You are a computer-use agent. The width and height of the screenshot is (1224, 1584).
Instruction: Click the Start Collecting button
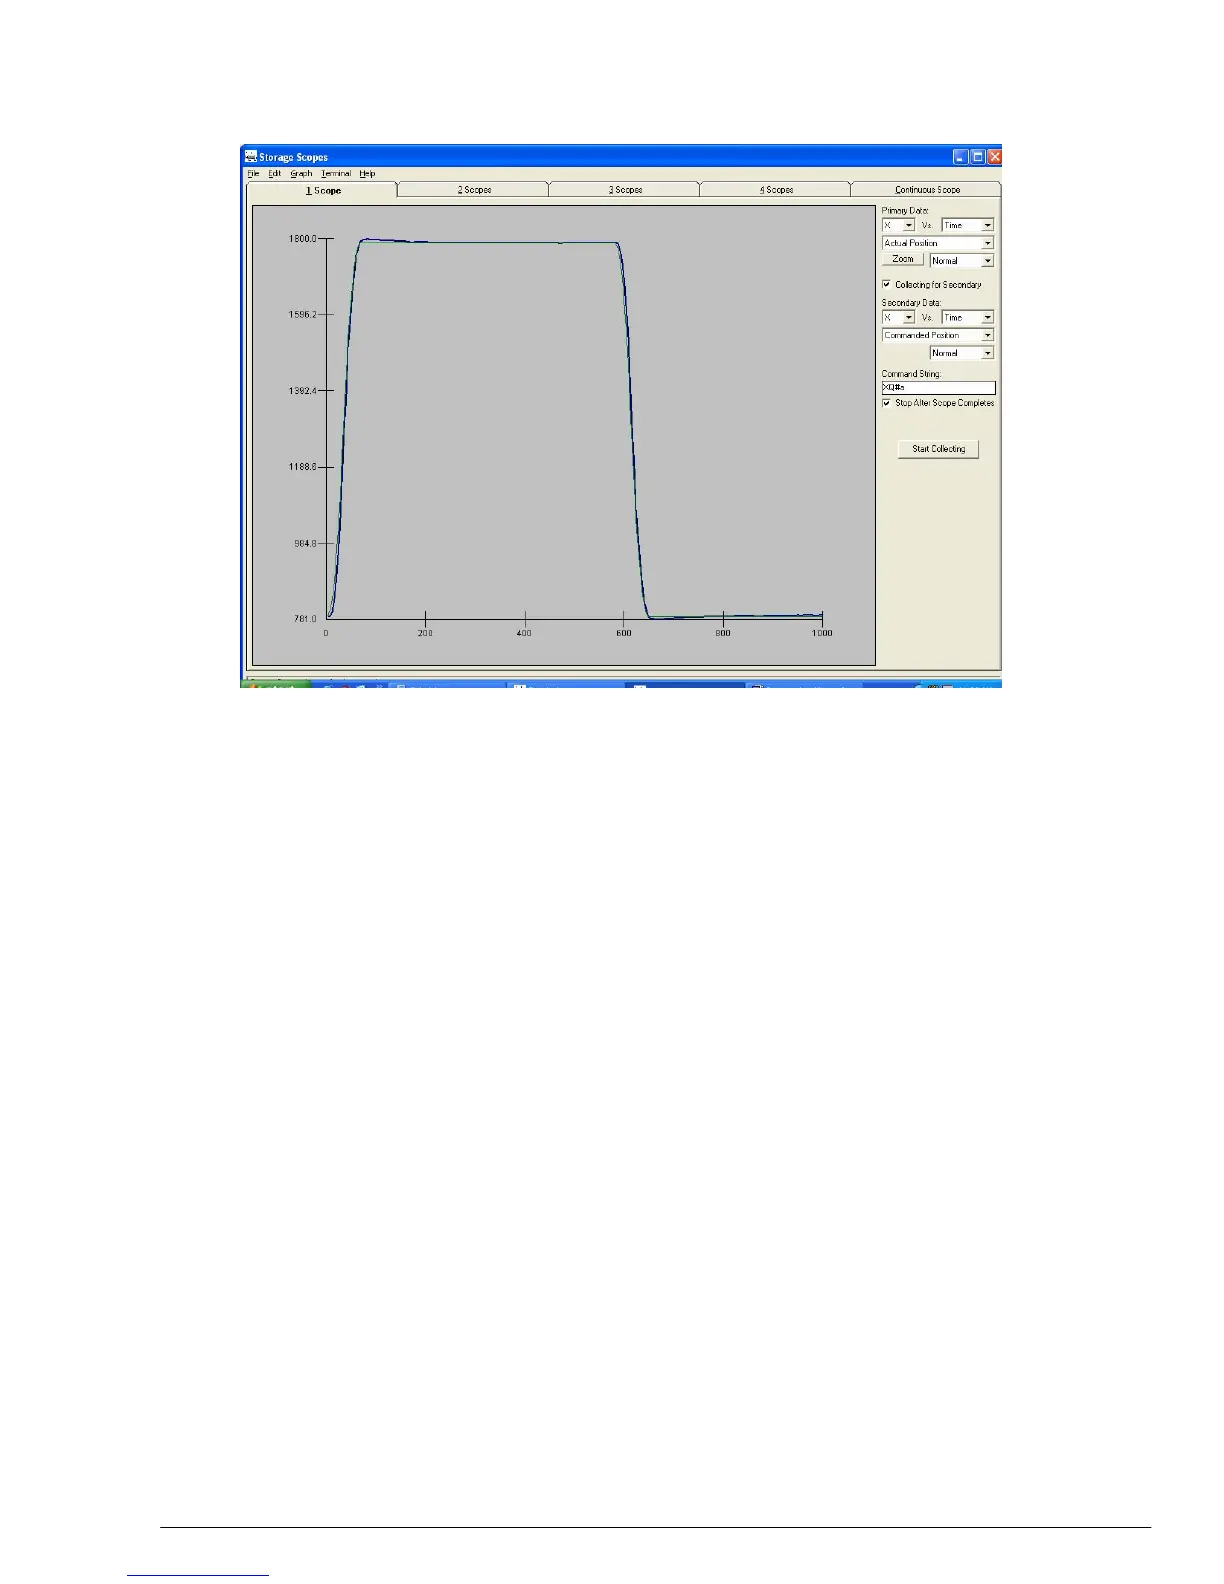pos(938,449)
